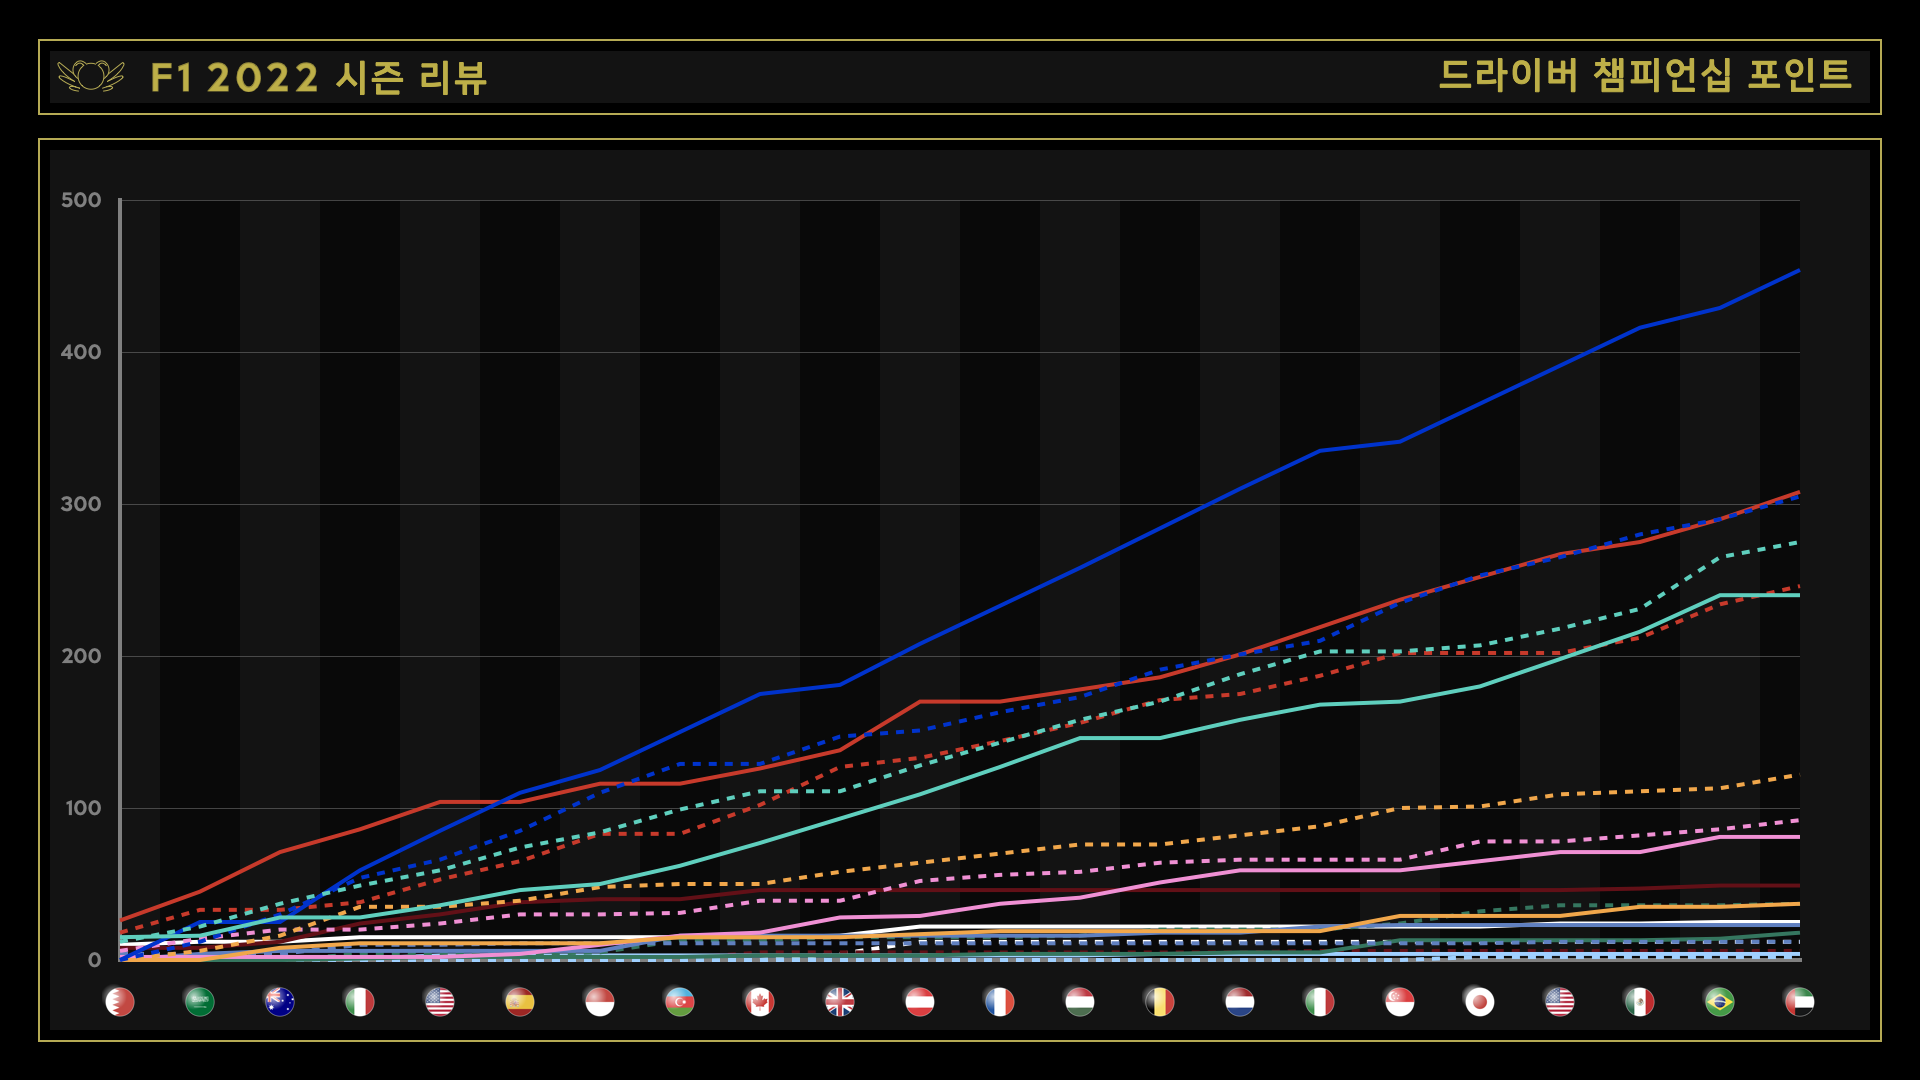
Task: Click the 0 y-axis label
Action: 95,960
